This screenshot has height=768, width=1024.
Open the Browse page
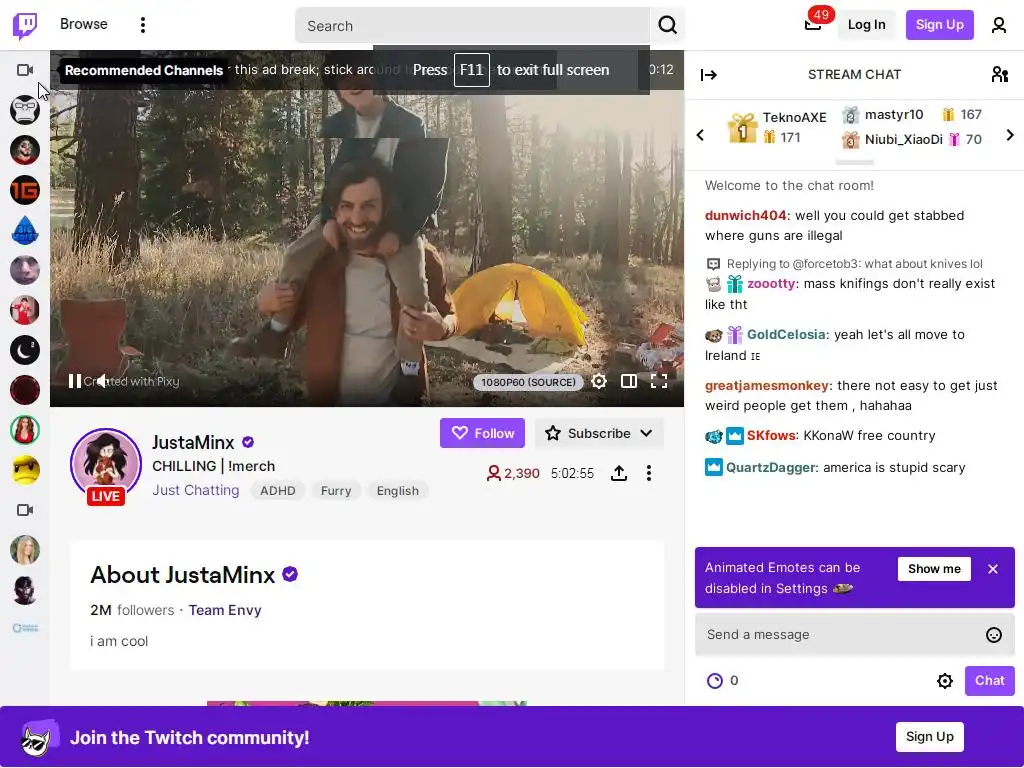(84, 24)
